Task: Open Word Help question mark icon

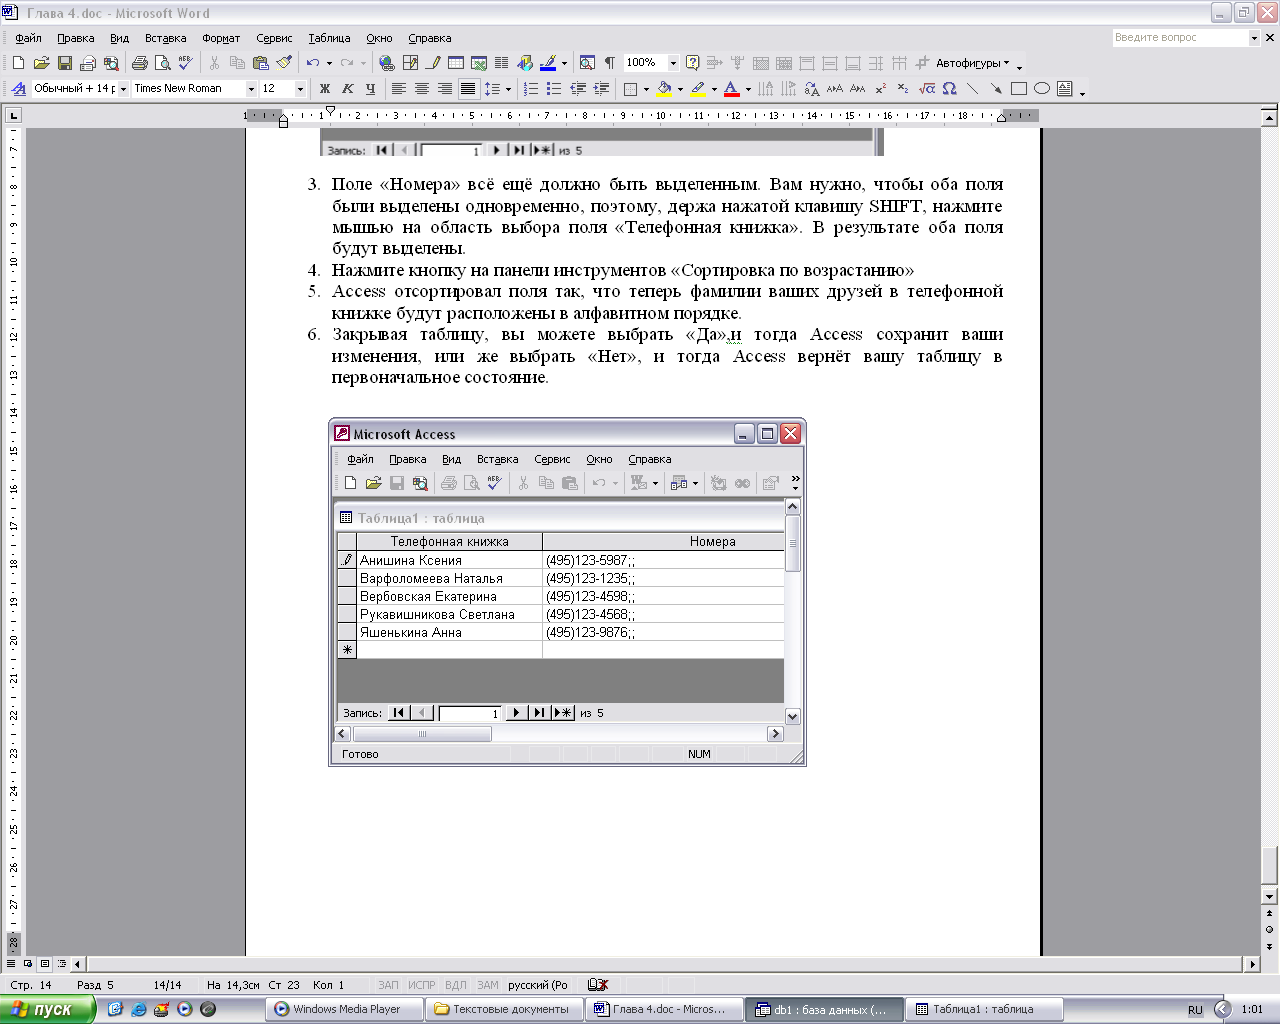Action: coord(692,63)
